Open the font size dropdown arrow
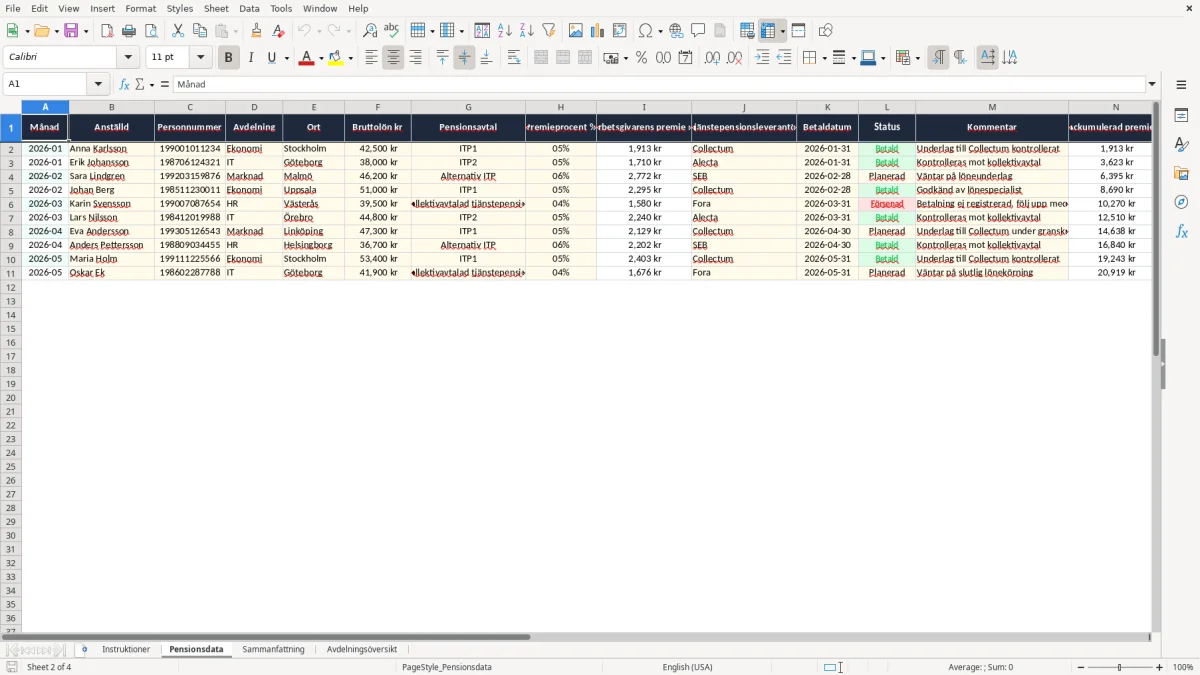 pos(201,58)
